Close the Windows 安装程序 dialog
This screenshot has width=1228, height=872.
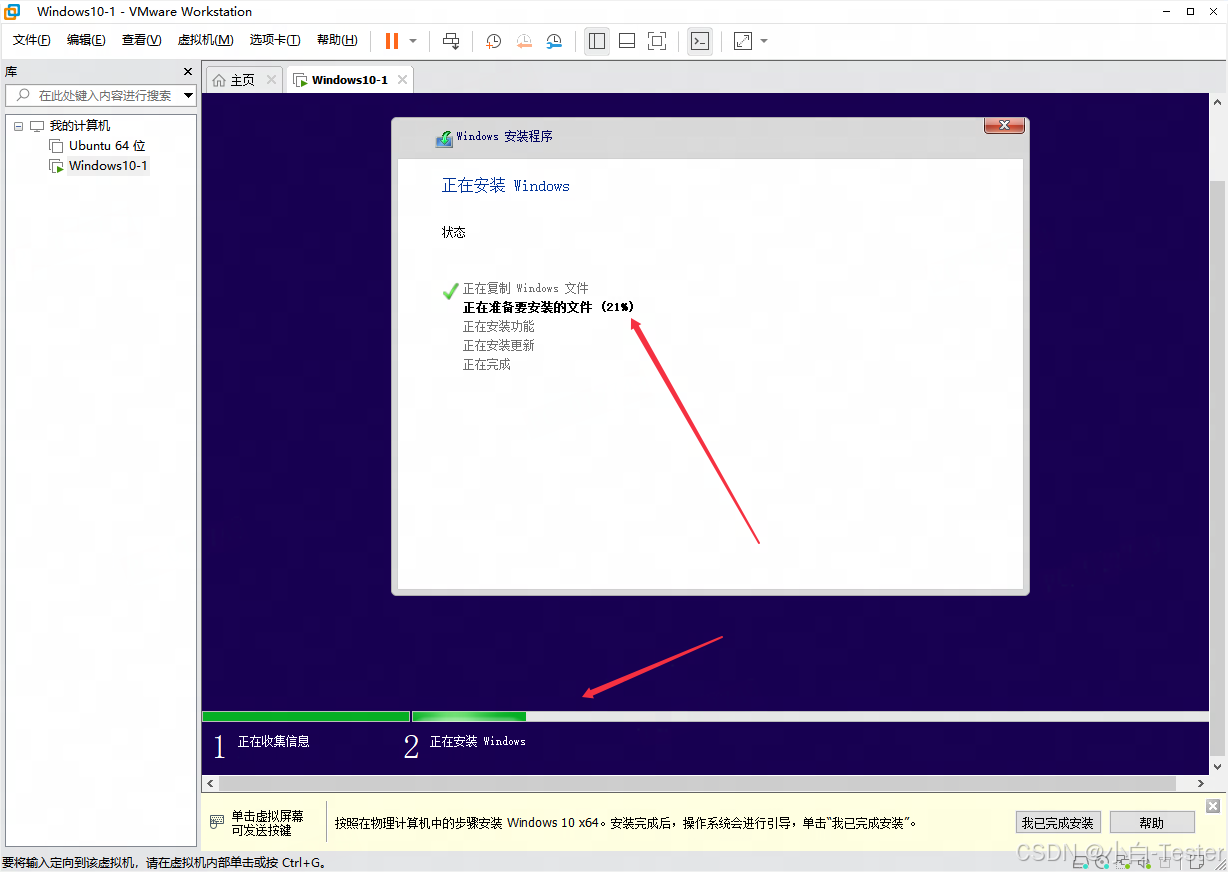pos(1004,125)
